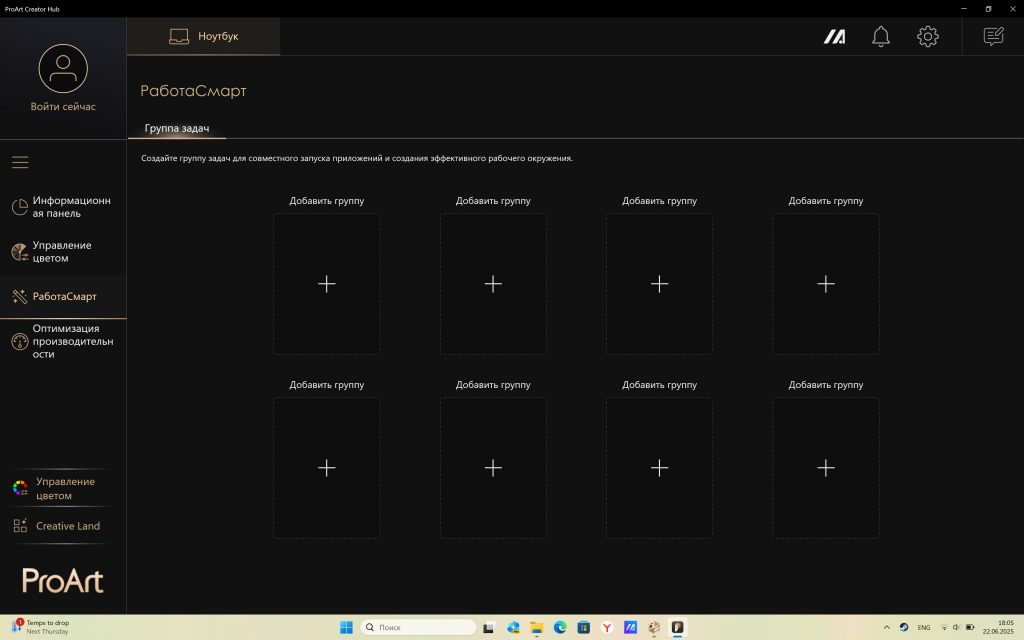The width and height of the screenshot is (1024, 640).
Task: Open Microsoft Store from the taskbar
Action: pos(583,628)
